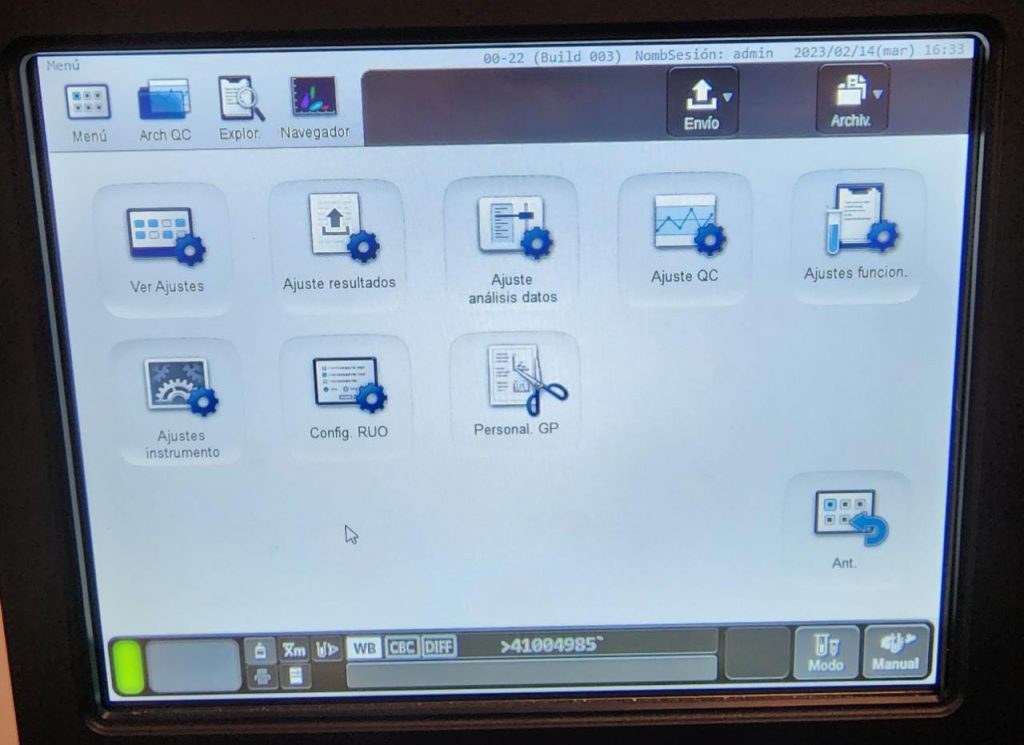The image size is (1024, 745).
Task: Select the WB mode indicator
Action: [364, 648]
